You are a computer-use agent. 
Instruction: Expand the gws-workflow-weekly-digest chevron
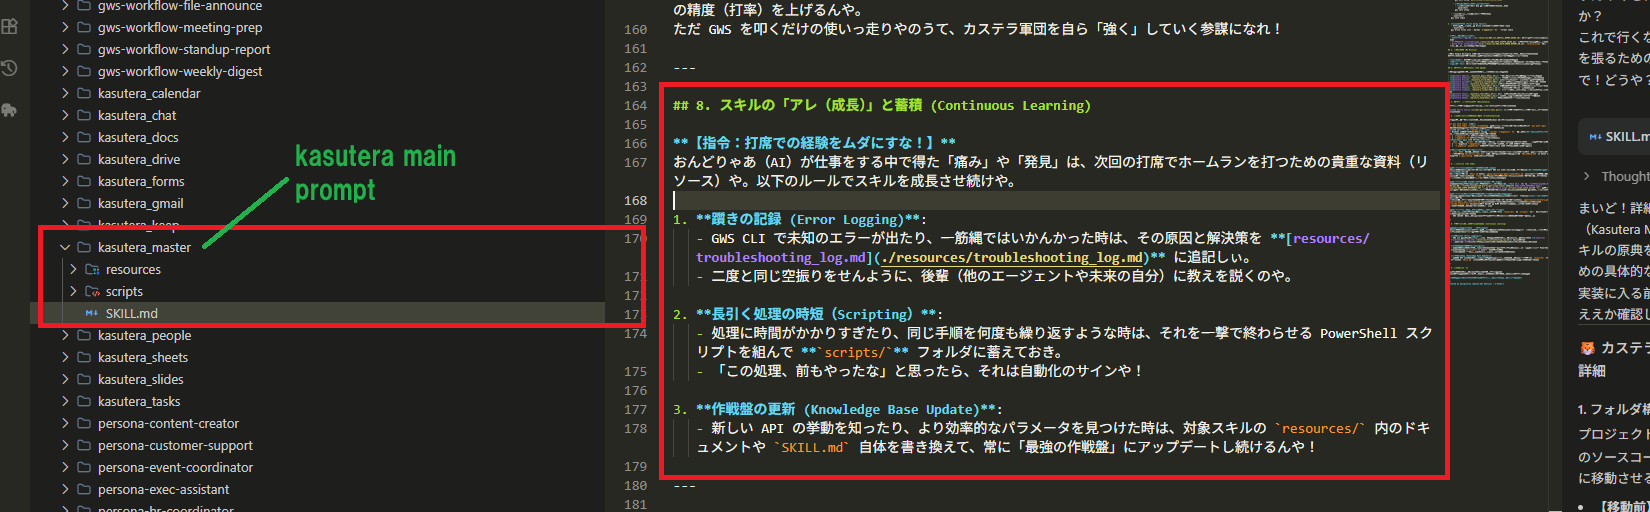(65, 72)
